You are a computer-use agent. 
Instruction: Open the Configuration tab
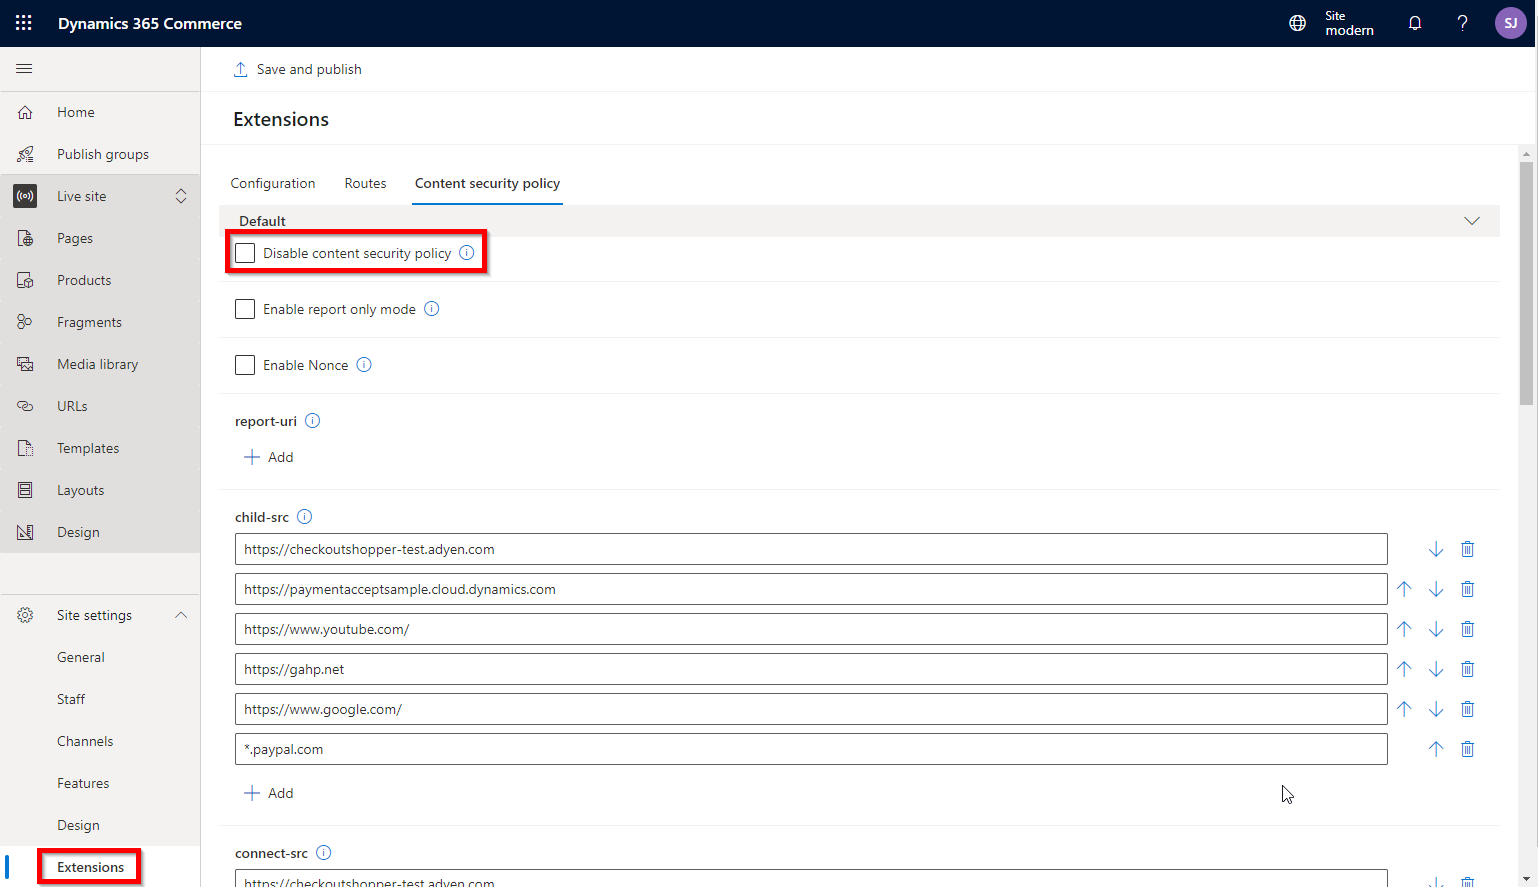point(273,184)
